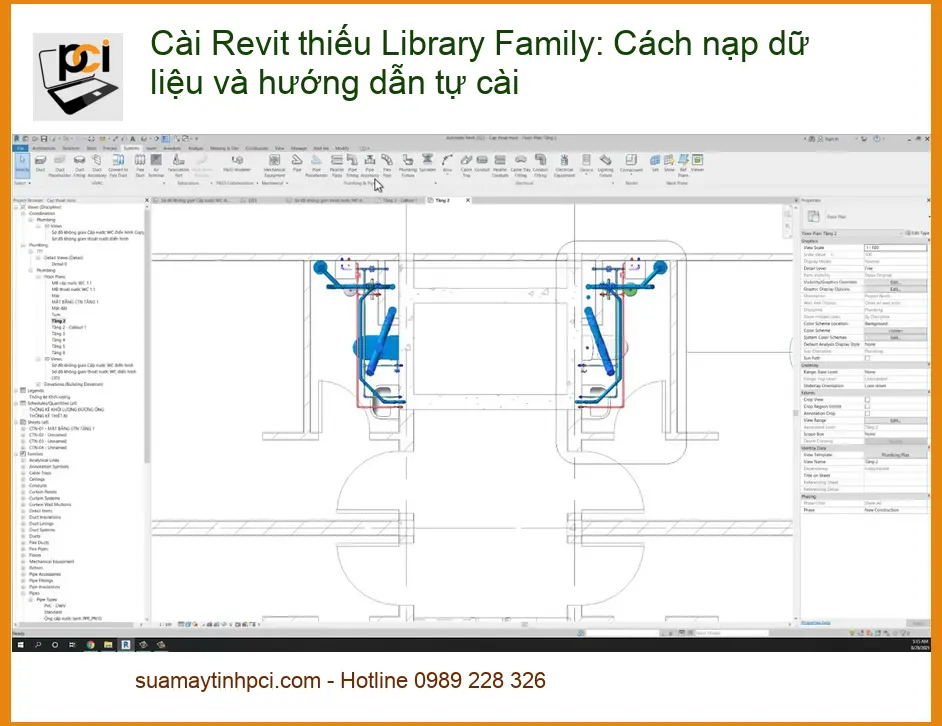This screenshot has height=726, width=942.
Task: Select the Pipe tool
Action: [x=297, y=163]
